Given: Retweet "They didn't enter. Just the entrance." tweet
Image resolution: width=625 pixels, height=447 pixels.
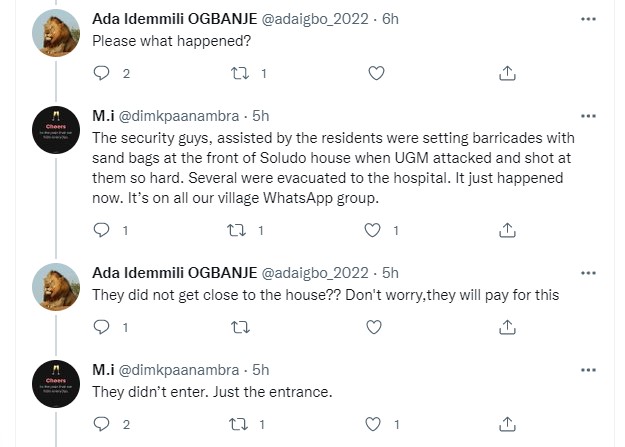Looking at the screenshot, I should click(x=239, y=424).
